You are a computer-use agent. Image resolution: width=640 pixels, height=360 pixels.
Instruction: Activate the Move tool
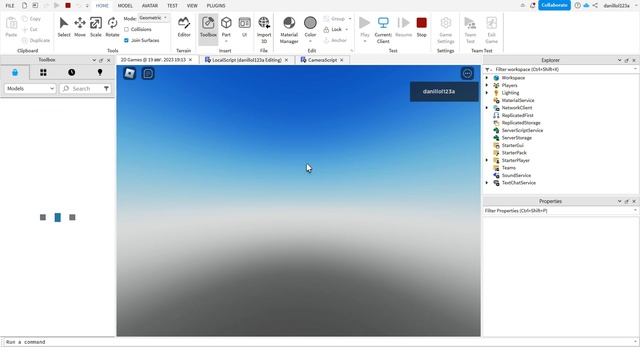click(80, 27)
